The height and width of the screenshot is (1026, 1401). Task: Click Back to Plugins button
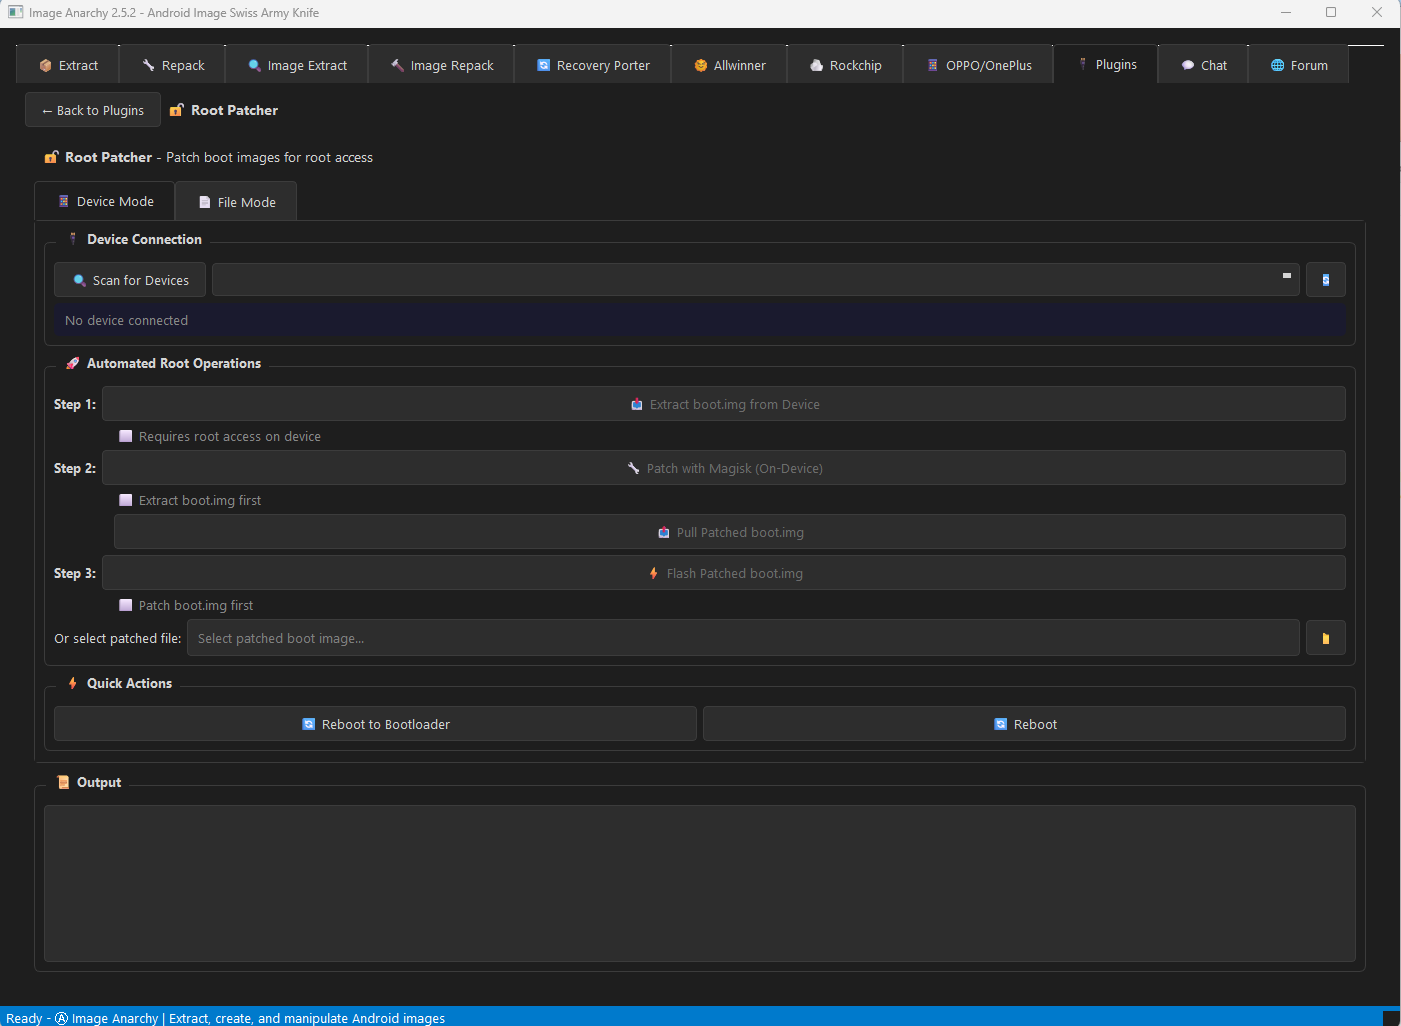pyautogui.click(x=93, y=110)
